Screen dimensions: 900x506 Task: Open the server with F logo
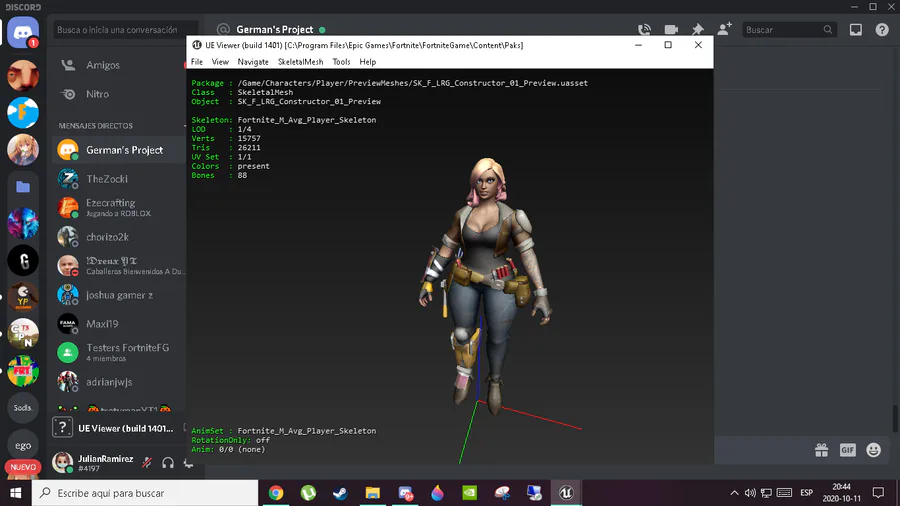[23, 112]
